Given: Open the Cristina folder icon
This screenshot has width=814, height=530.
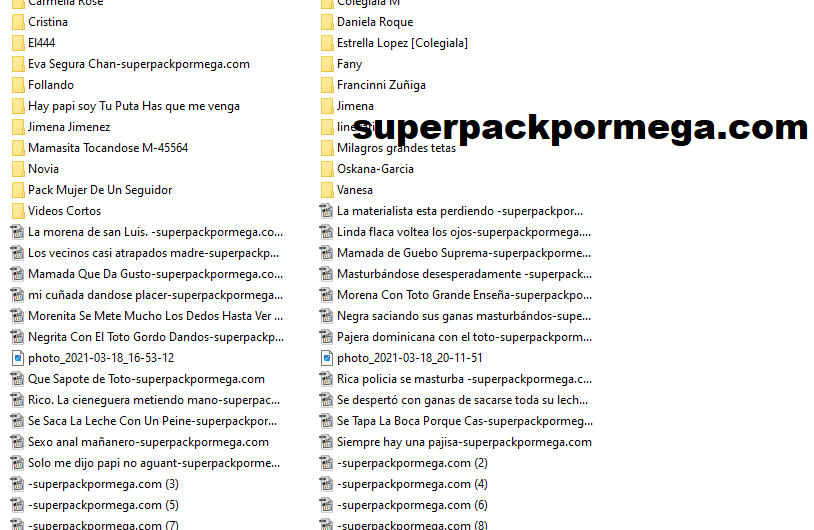Looking at the screenshot, I should pos(18,22).
